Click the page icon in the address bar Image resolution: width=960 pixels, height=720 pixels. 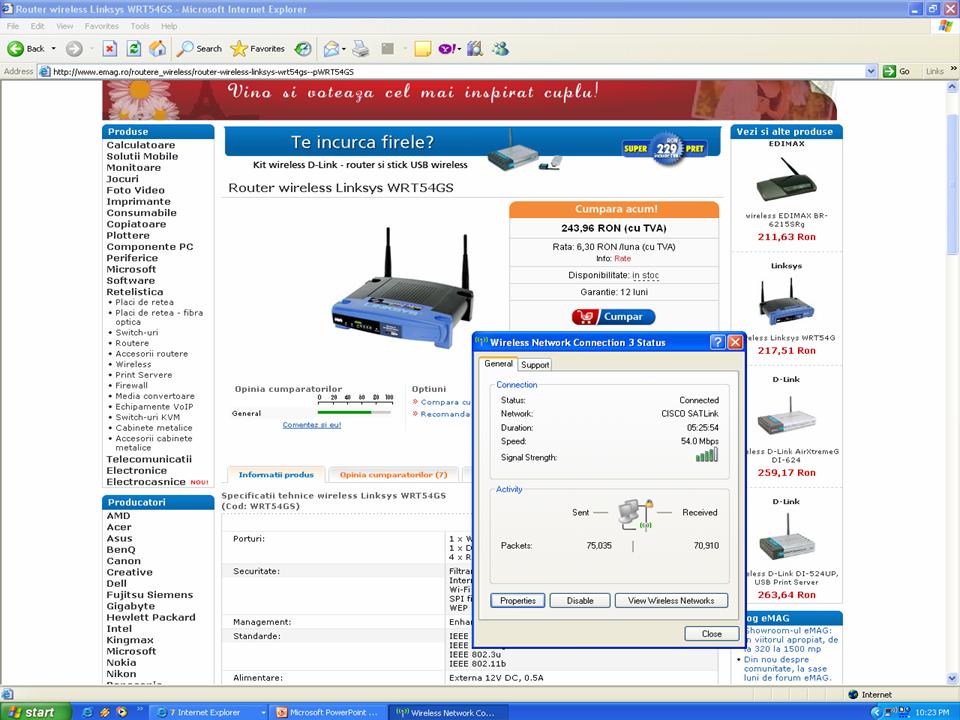pyautogui.click(x=44, y=72)
